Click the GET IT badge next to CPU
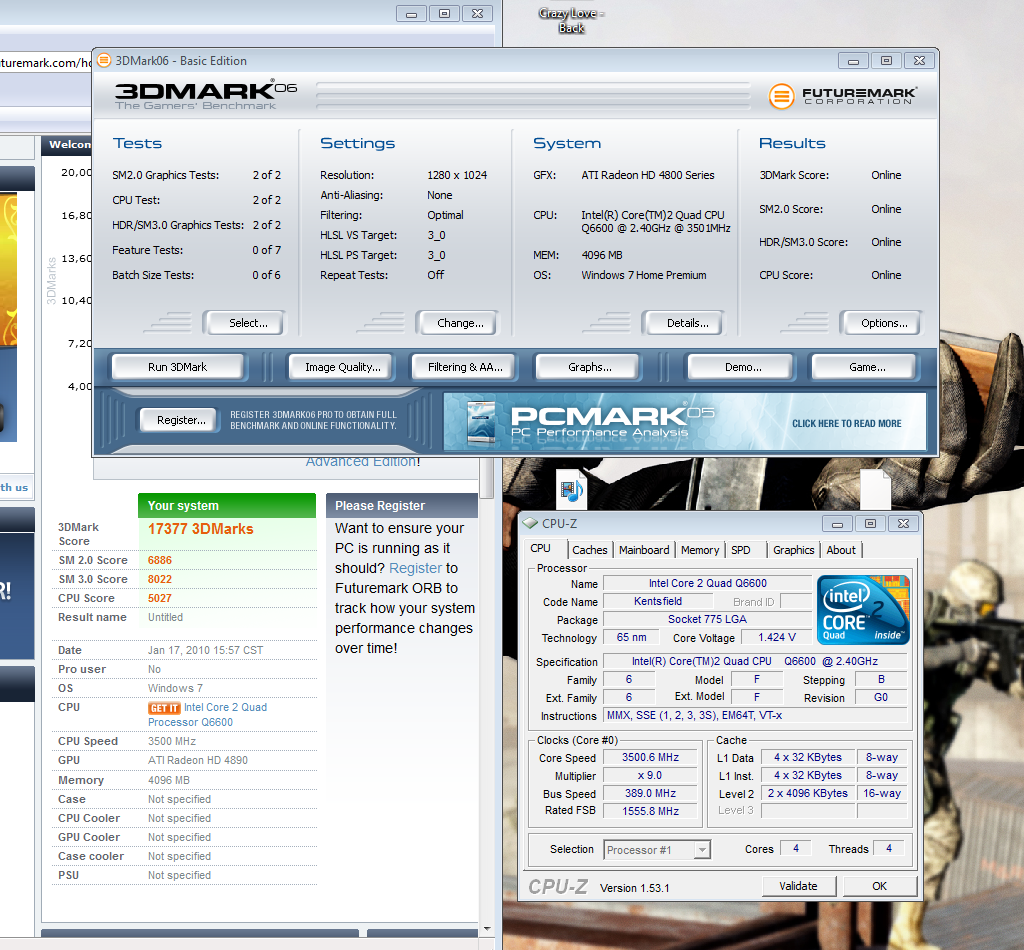 click(x=164, y=708)
